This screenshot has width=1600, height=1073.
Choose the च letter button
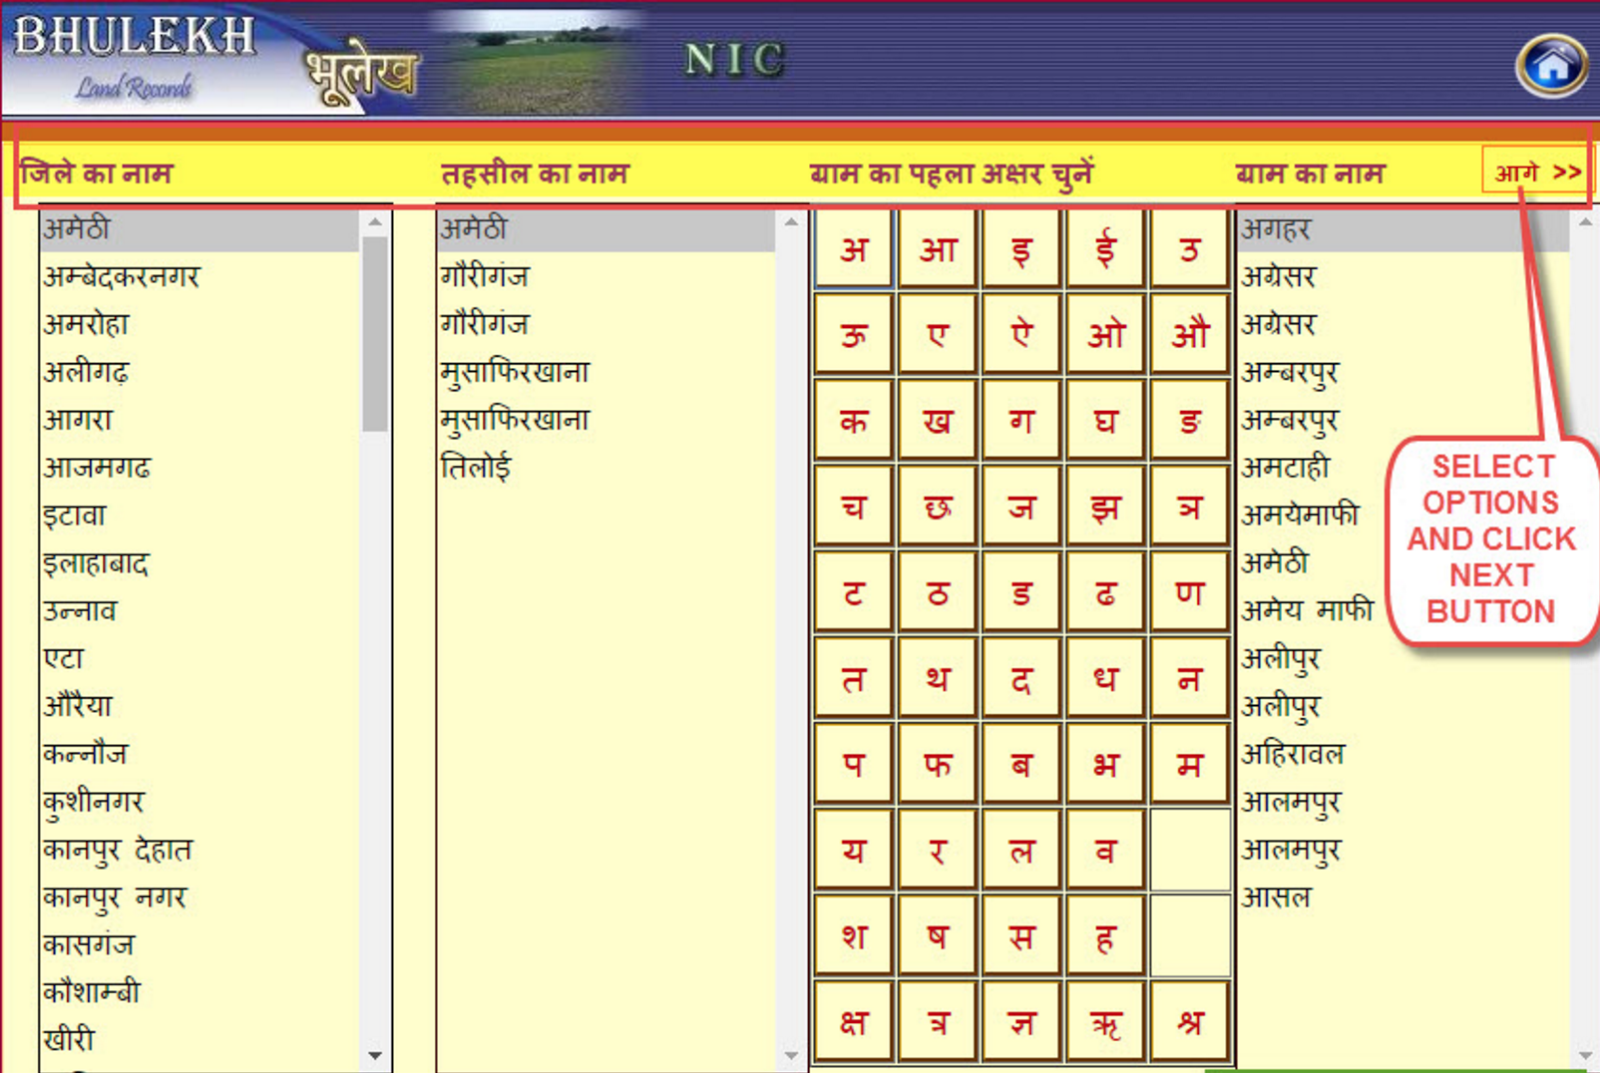pos(853,506)
